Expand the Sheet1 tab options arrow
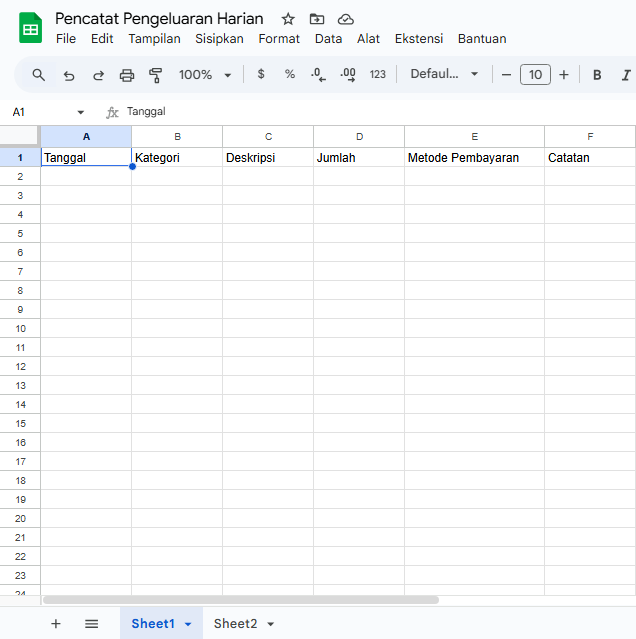636x639 pixels. [x=188, y=624]
